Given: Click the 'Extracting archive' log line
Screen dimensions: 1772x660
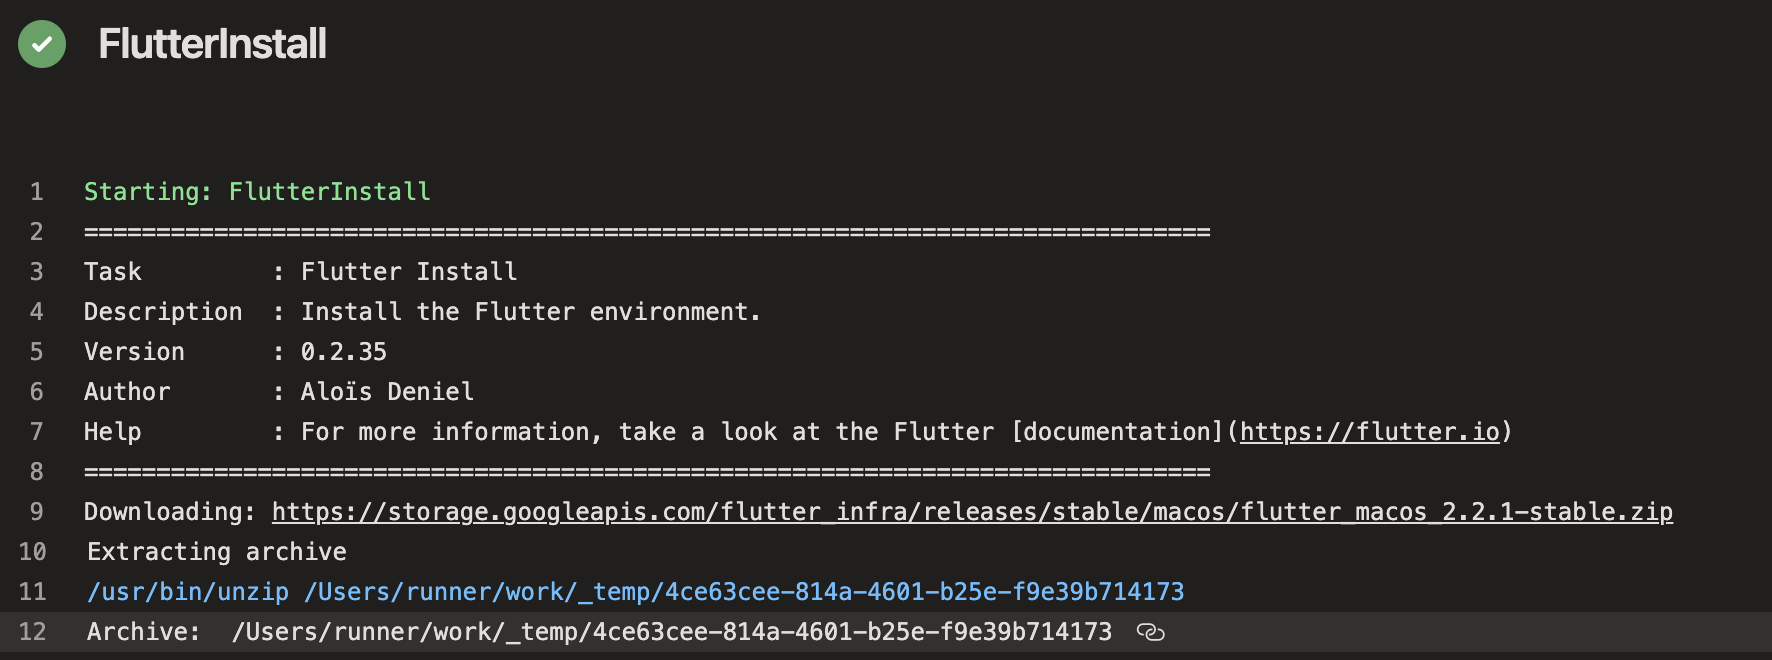Looking at the screenshot, I should (x=216, y=552).
